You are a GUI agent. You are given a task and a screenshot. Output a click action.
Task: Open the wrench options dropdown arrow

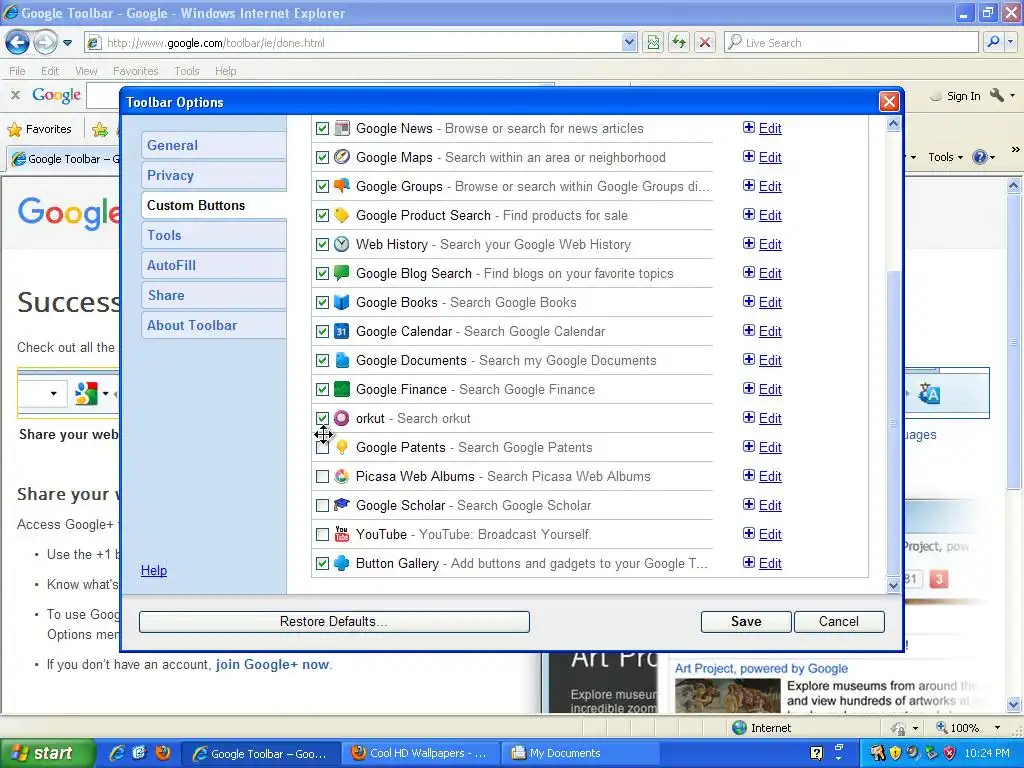pos(1012,96)
